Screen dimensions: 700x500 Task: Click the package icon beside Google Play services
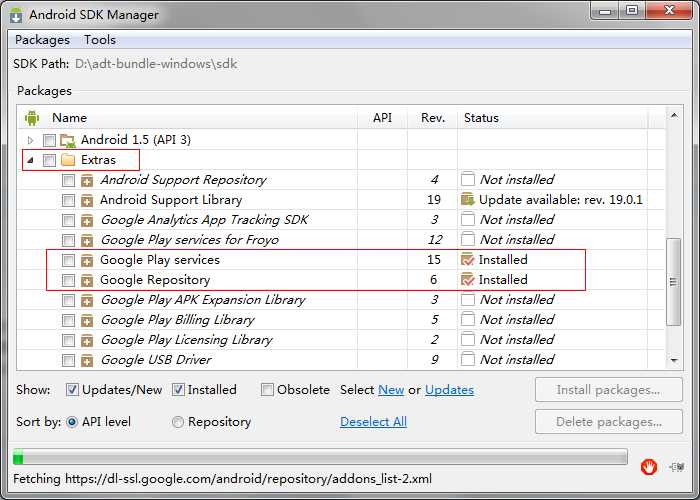pos(87,260)
